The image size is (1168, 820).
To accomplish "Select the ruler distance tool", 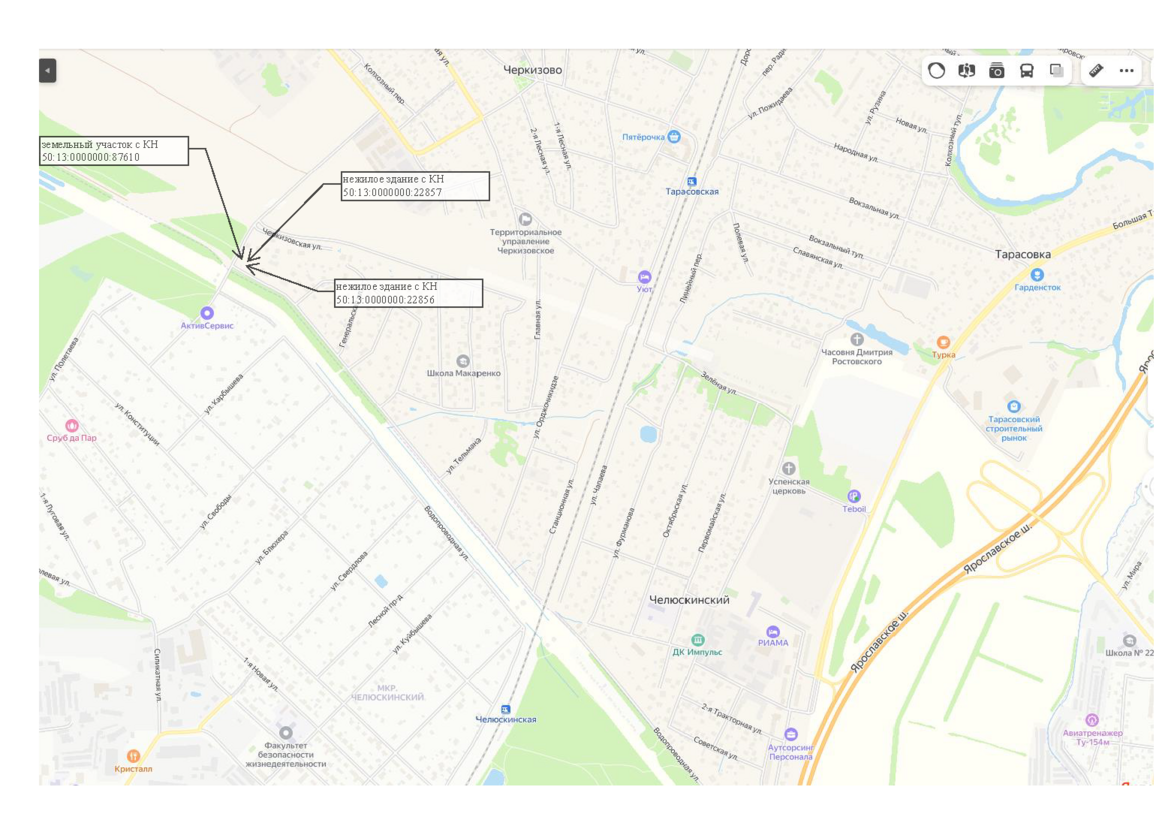I will (x=1096, y=70).
